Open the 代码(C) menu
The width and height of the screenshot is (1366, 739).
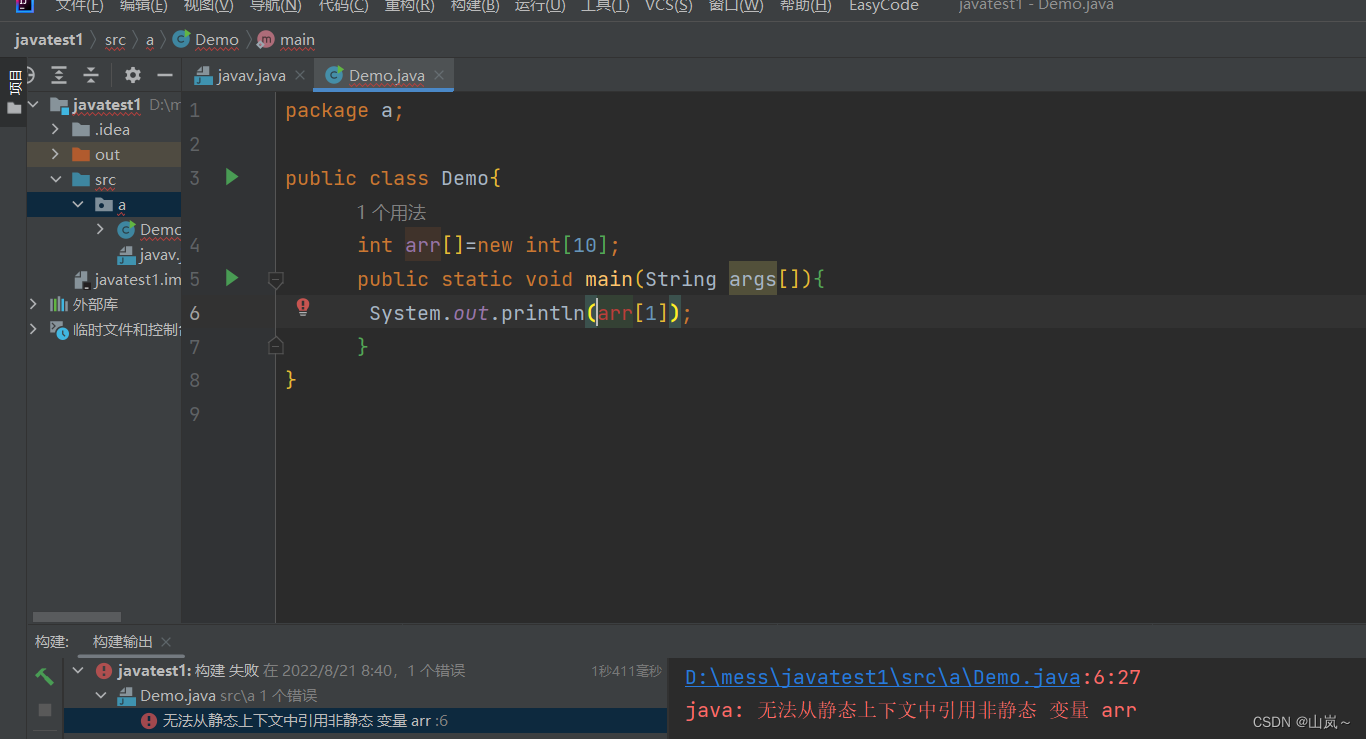point(343,6)
